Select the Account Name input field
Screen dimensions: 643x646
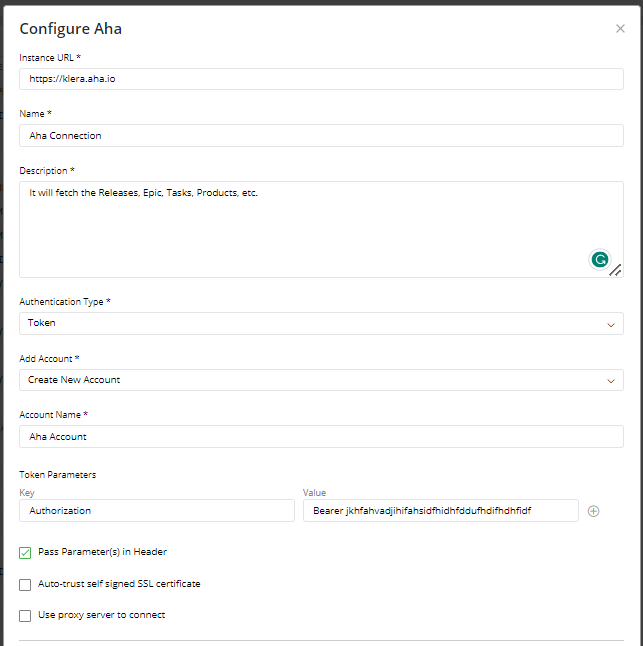(321, 437)
